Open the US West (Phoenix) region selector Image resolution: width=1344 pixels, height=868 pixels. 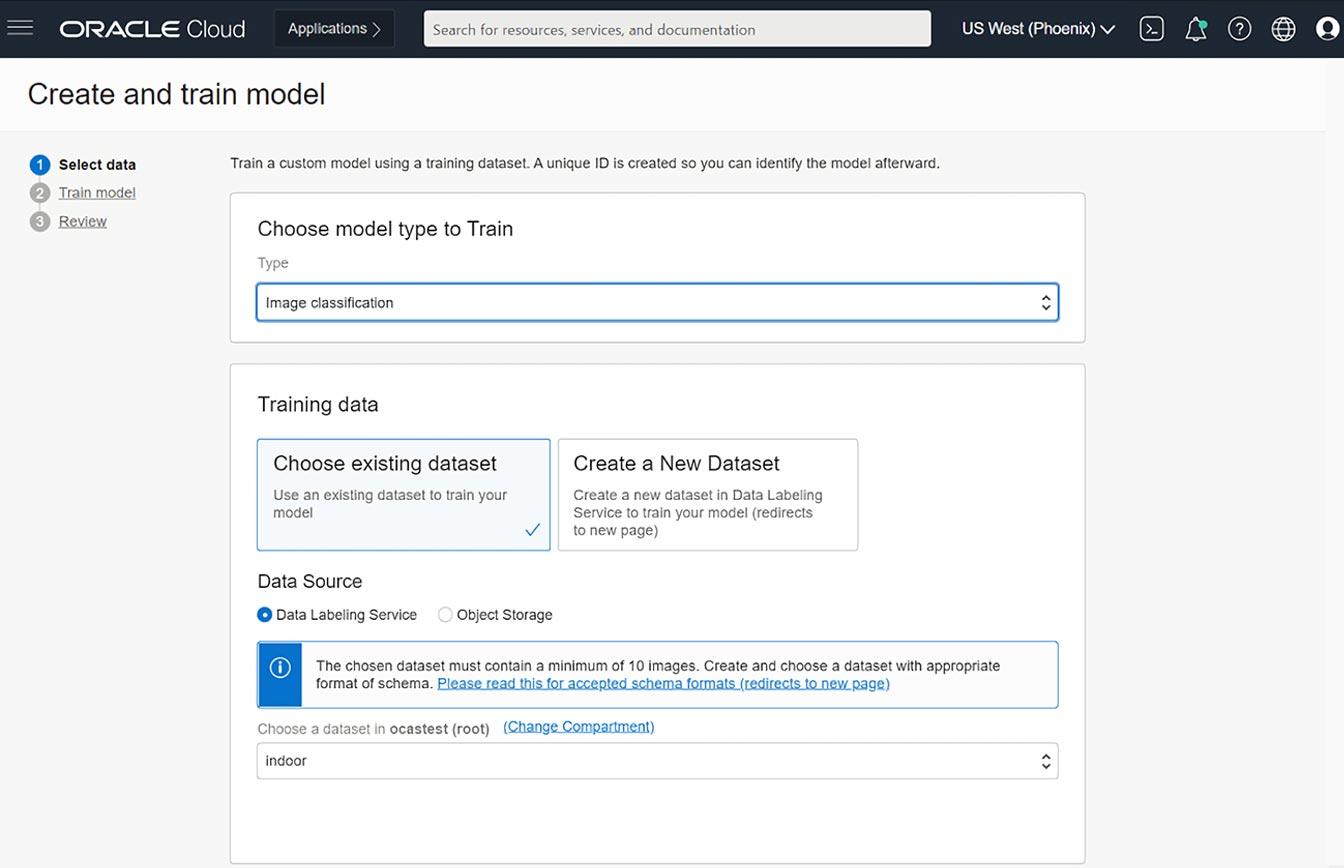[x=1038, y=29]
